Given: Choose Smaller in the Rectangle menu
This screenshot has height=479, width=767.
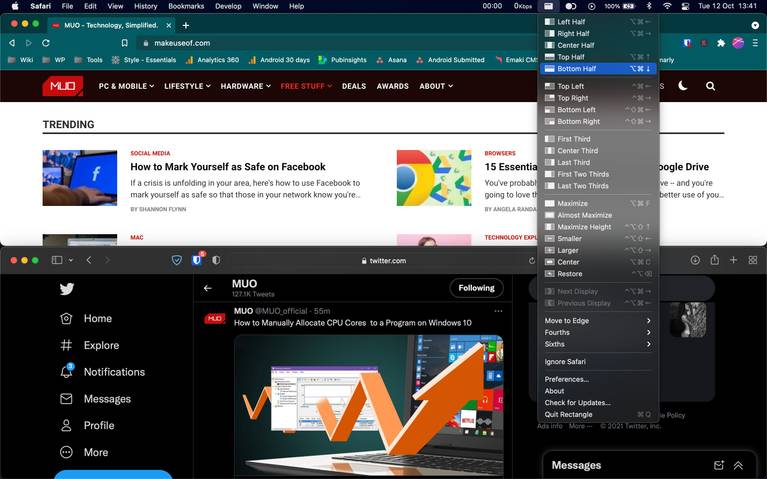Looking at the screenshot, I should (x=598, y=239).
